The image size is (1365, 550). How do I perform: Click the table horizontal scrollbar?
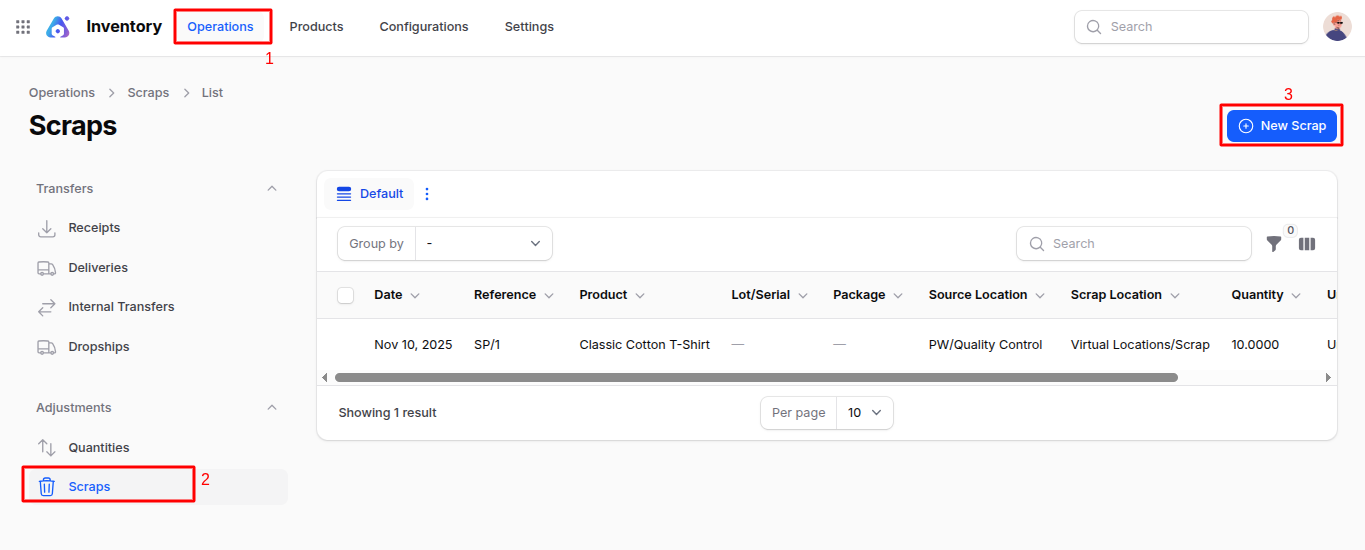[755, 378]
